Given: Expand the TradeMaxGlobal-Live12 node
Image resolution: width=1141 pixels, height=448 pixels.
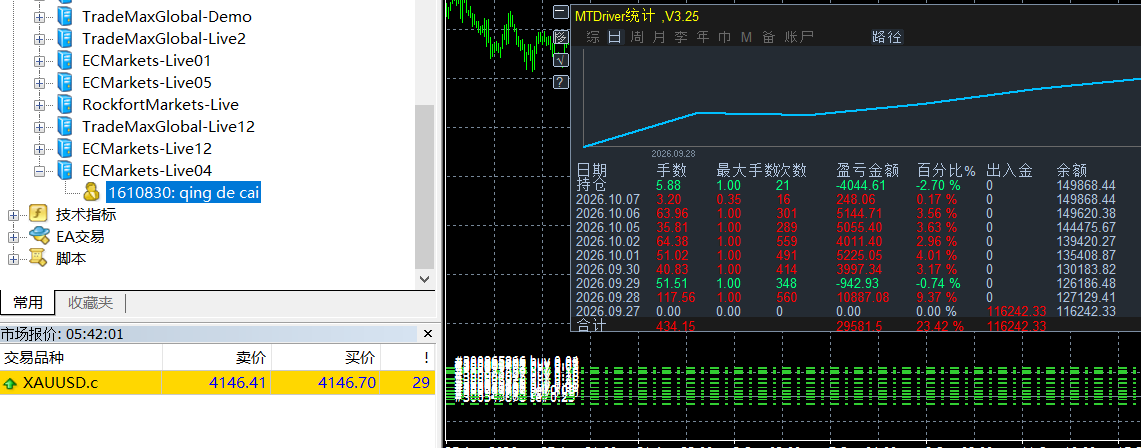Looking at the screenshot, I should tap(39, 127).
